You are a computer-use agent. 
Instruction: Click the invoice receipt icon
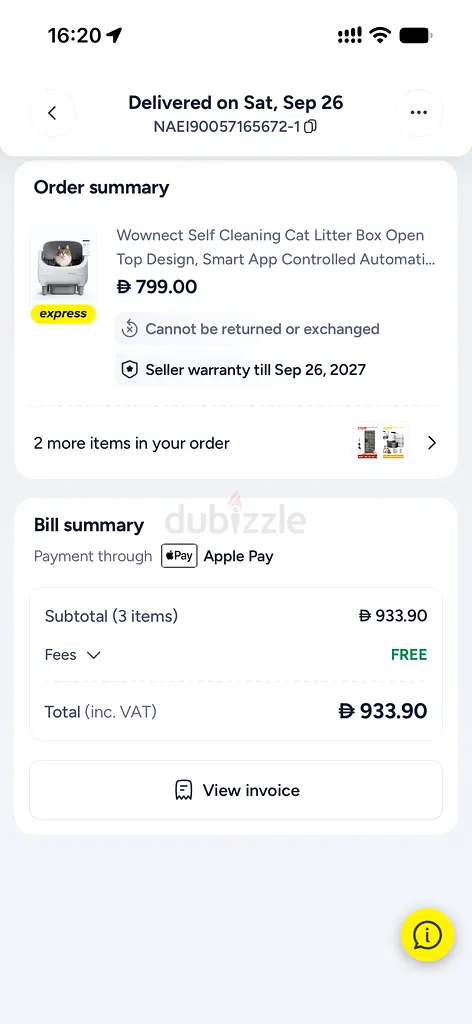click(x=183, y=790)
